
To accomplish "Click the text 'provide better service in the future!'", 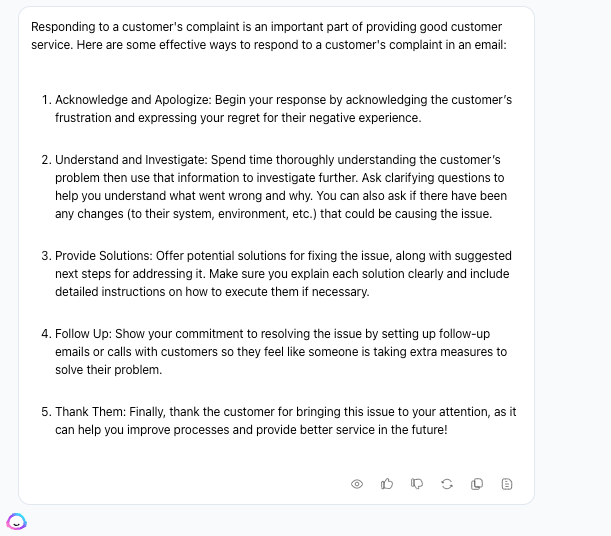I will 340,430.
